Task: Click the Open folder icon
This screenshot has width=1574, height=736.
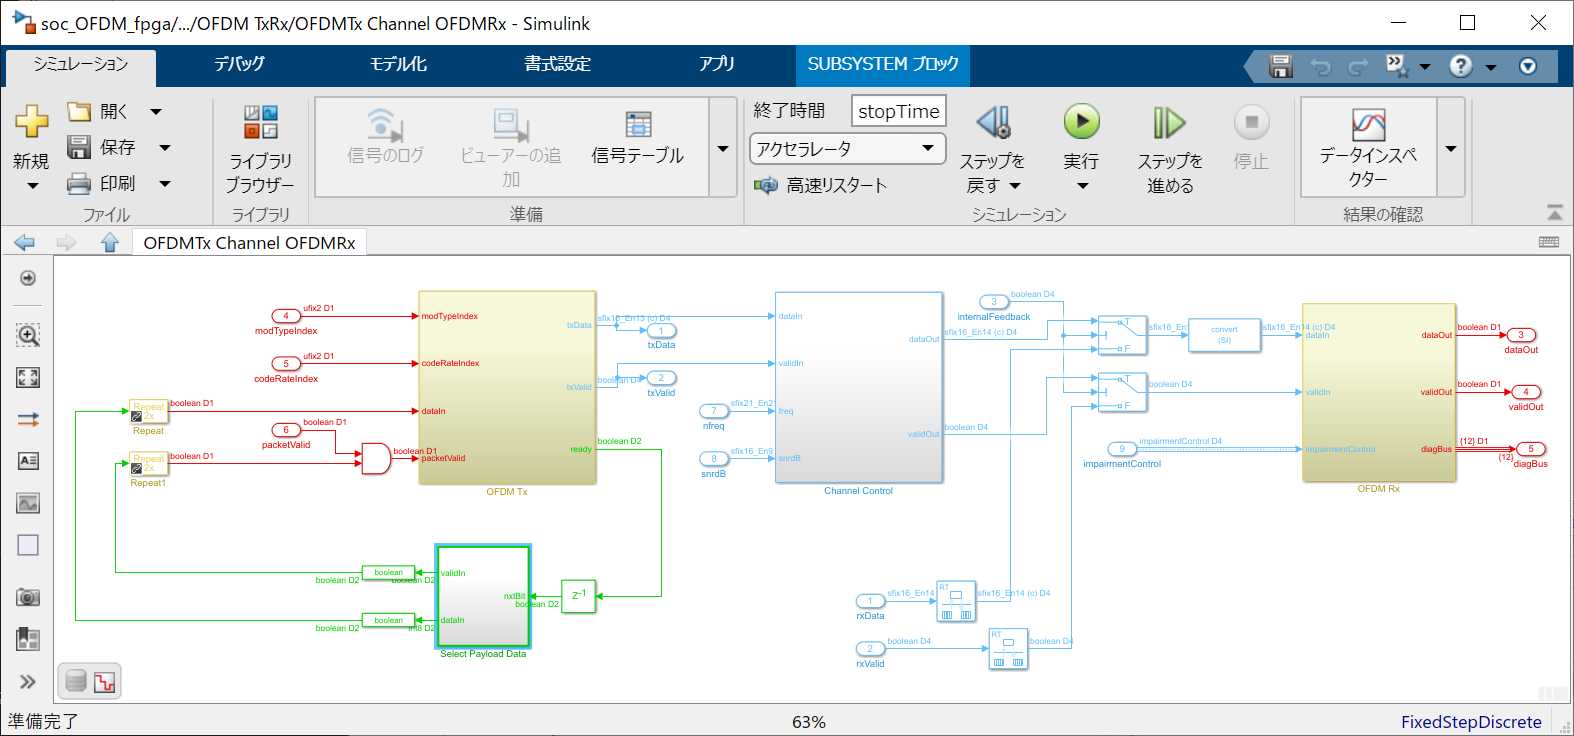Action: [79, 111]
